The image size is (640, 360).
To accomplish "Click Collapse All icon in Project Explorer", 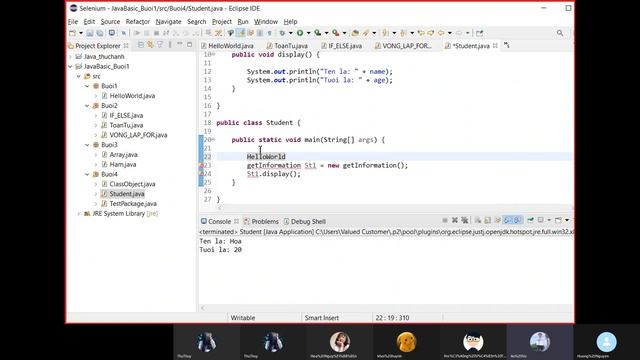I will pyautogui.click(x=140, y=45).
